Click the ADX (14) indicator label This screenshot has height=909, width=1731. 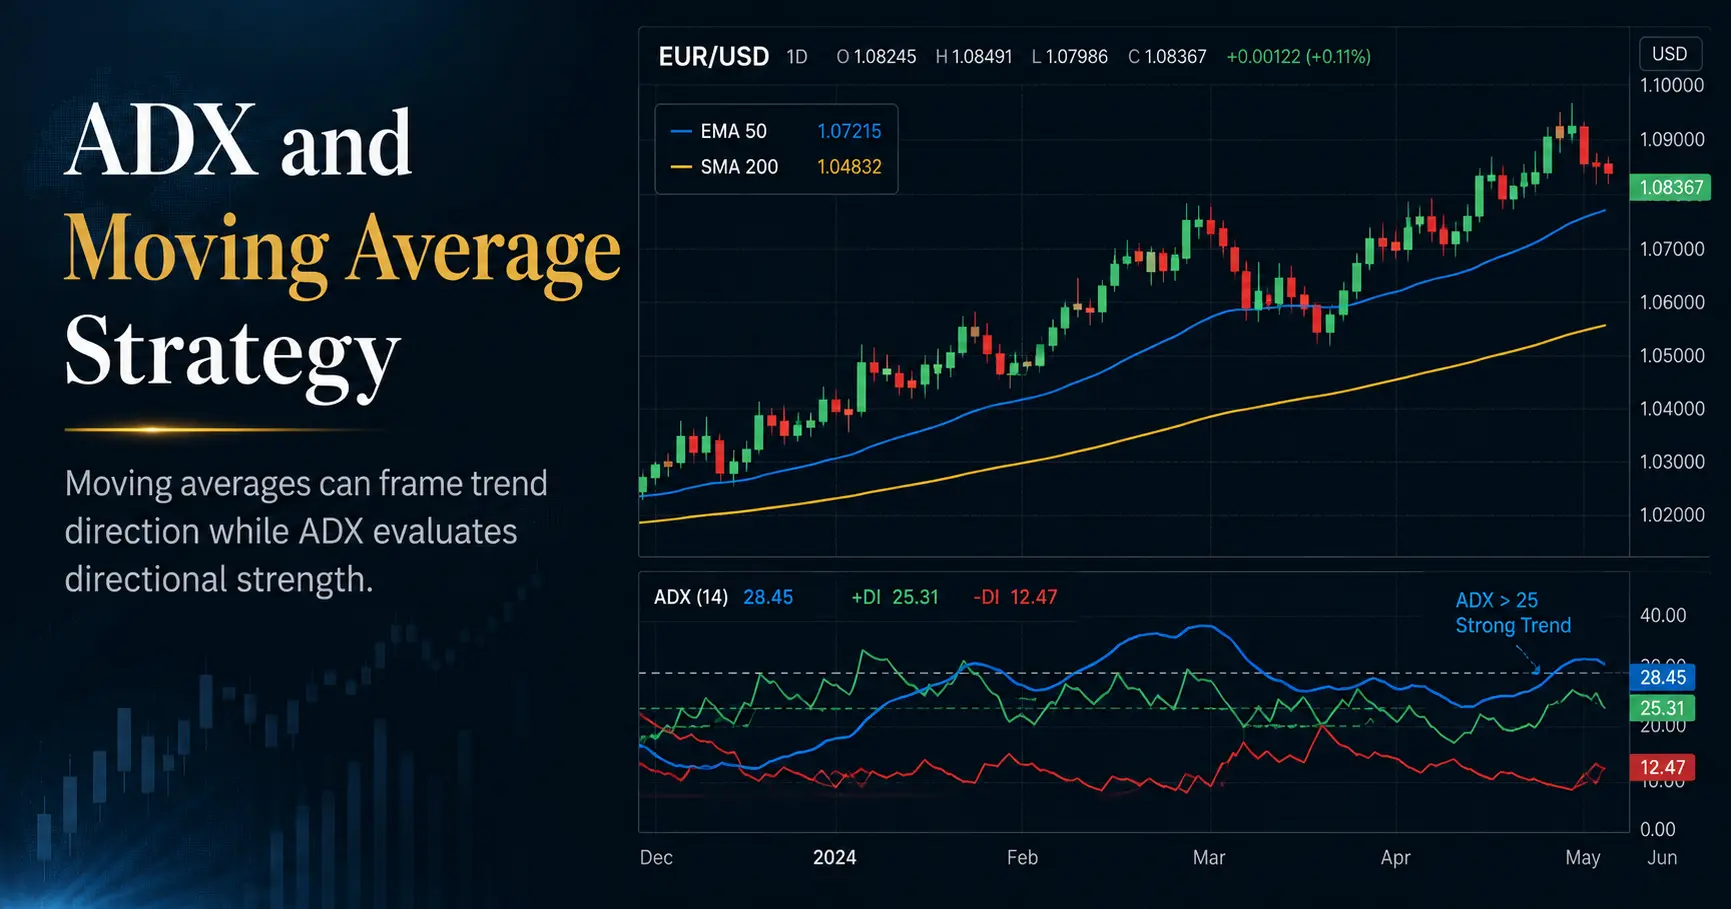[x=690, y=597]
